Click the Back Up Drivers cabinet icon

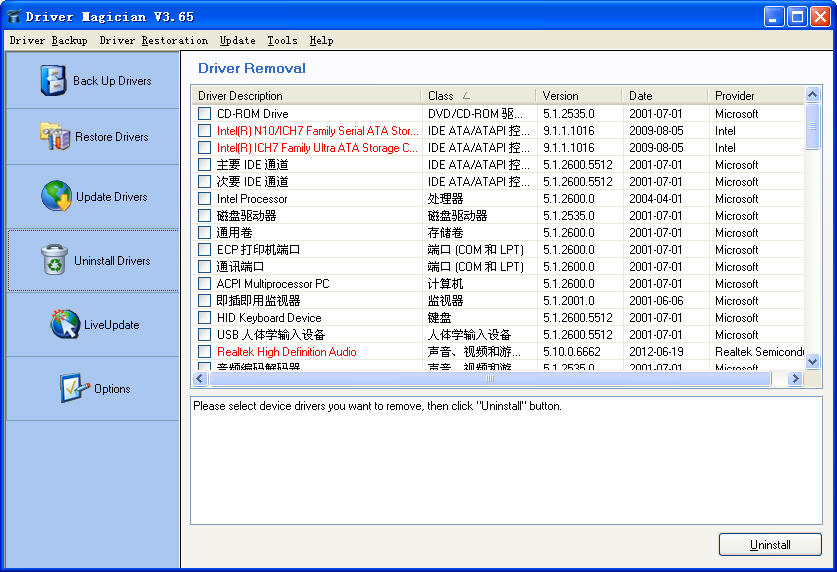click(x=53, y=81)
